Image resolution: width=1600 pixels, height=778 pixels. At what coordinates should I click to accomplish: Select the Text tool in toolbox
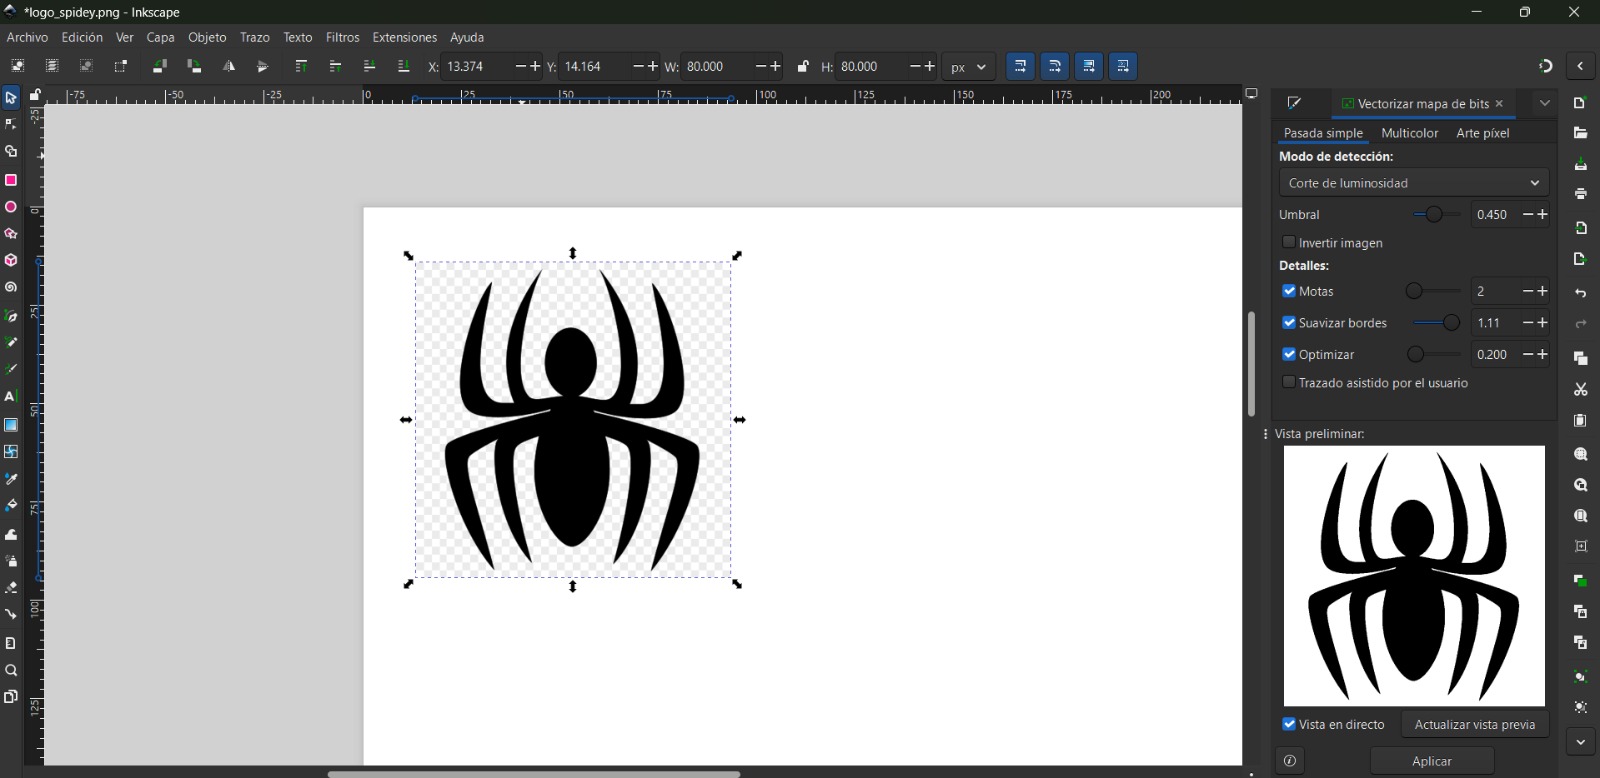(x=11, y=397)
